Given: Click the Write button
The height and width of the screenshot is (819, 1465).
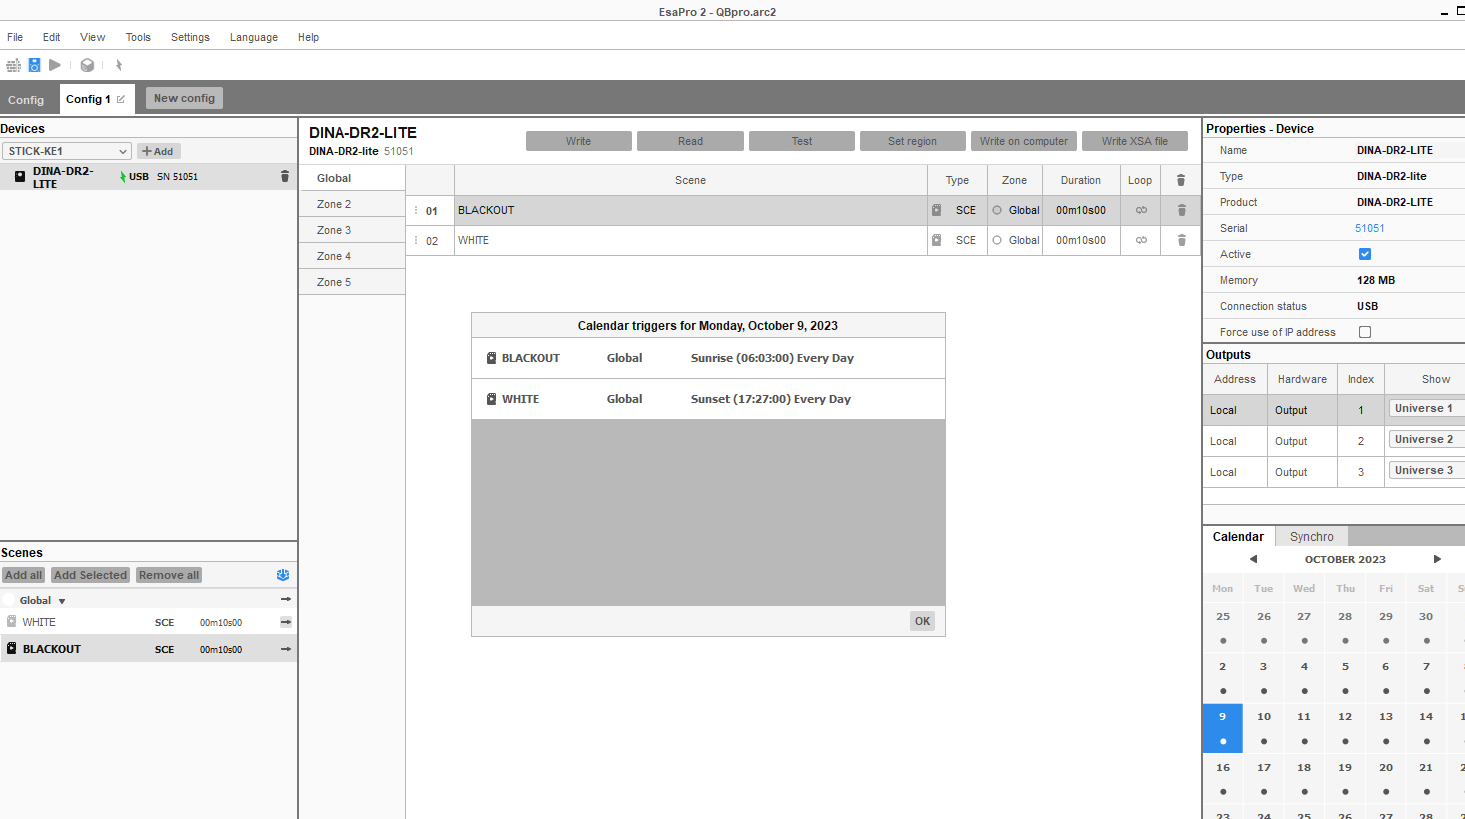Looking at the screenshot, I should pos(578,141).
